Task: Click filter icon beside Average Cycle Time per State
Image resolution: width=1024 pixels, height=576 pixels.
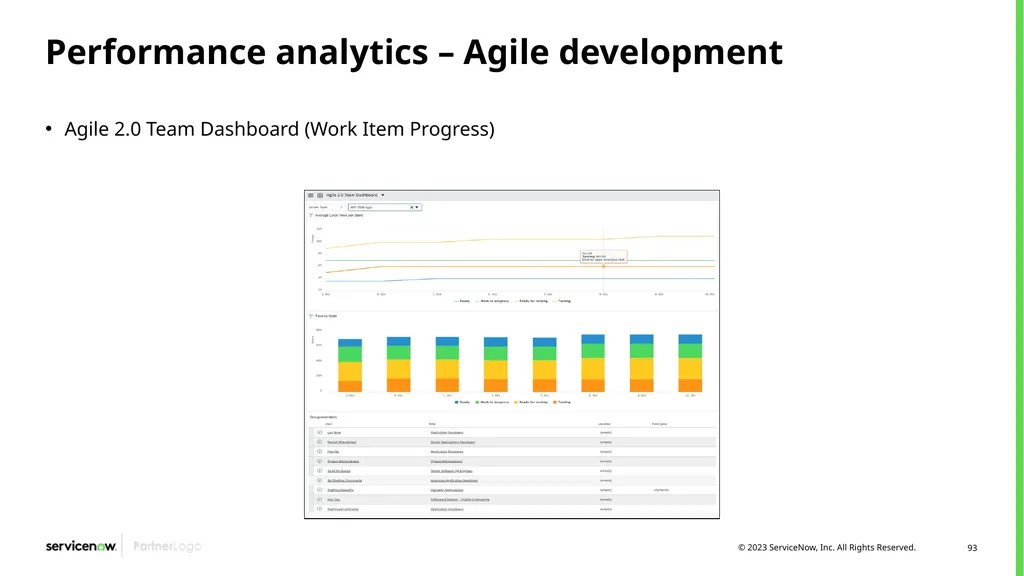Action: [311, 216]
